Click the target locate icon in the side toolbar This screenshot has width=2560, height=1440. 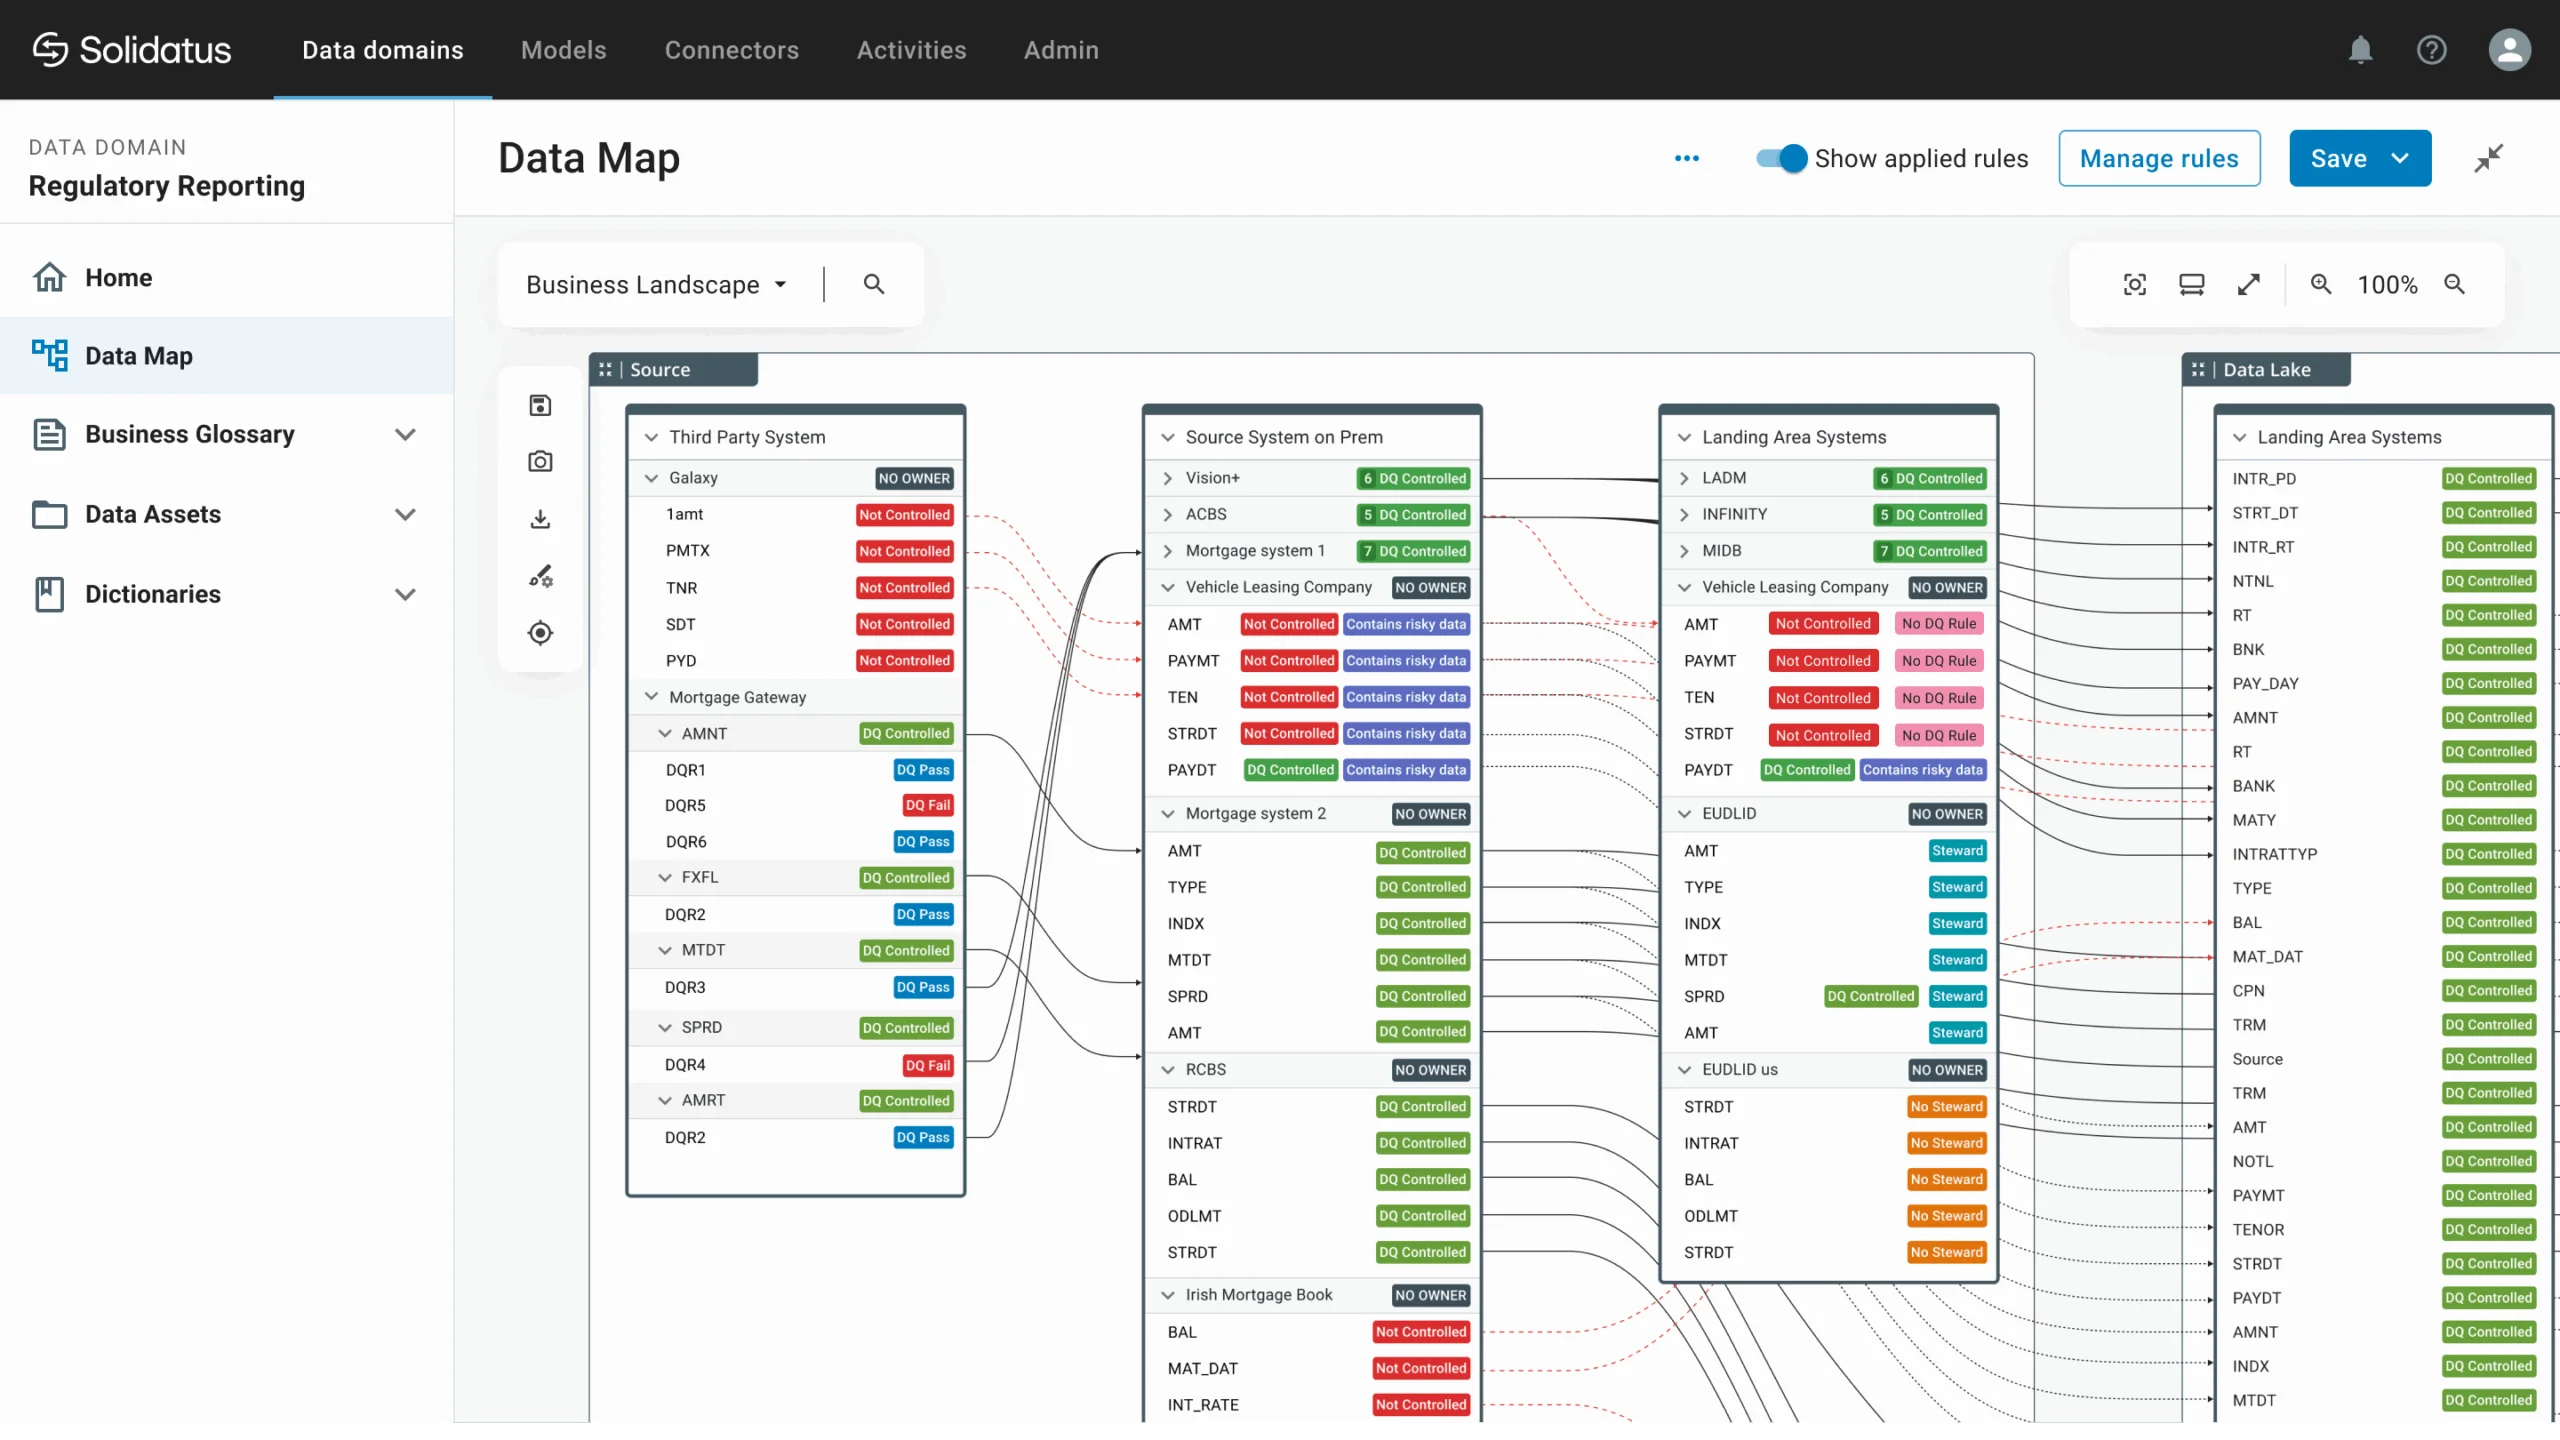click(540, 633)
